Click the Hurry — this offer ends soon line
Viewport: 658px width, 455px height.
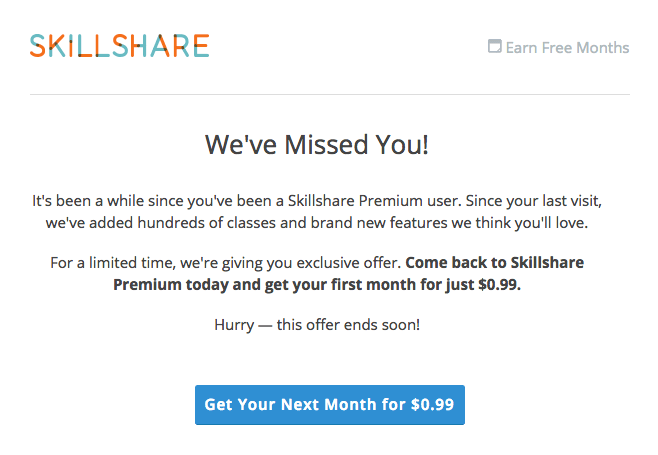click(x=317, y=325)
